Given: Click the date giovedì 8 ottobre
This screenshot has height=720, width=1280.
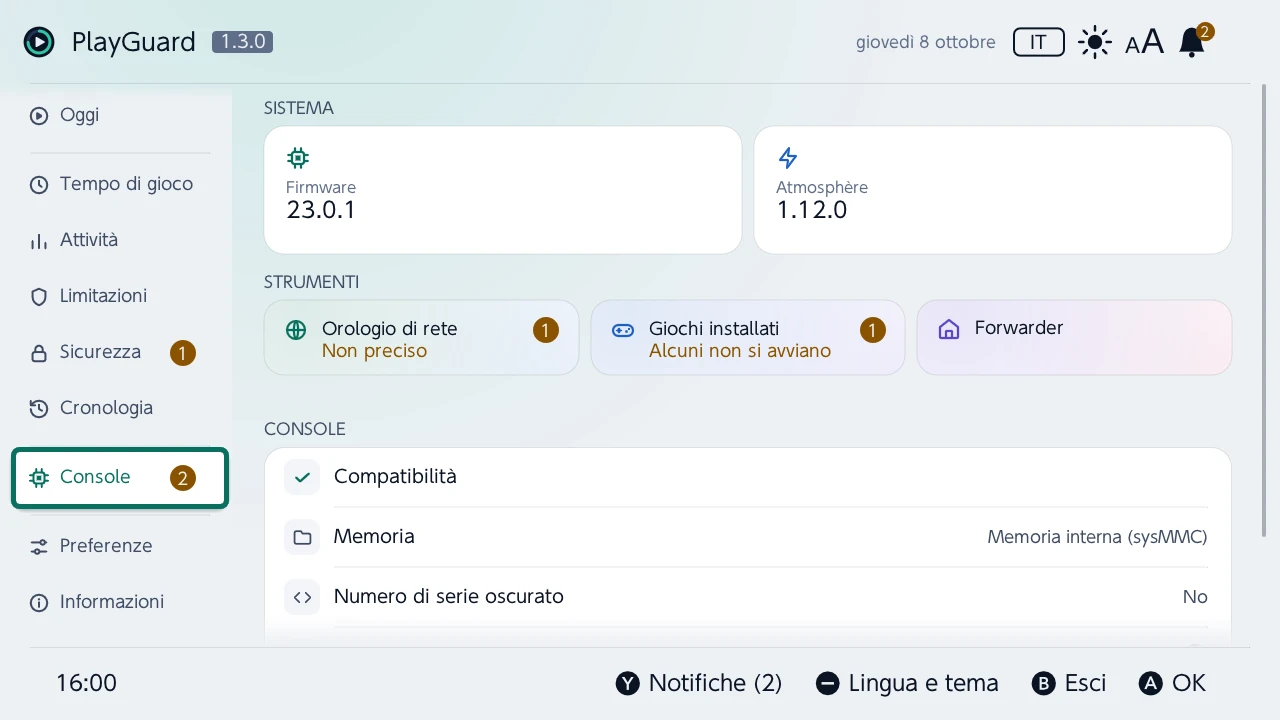Looking at the screenshot, I should [926, 42].
